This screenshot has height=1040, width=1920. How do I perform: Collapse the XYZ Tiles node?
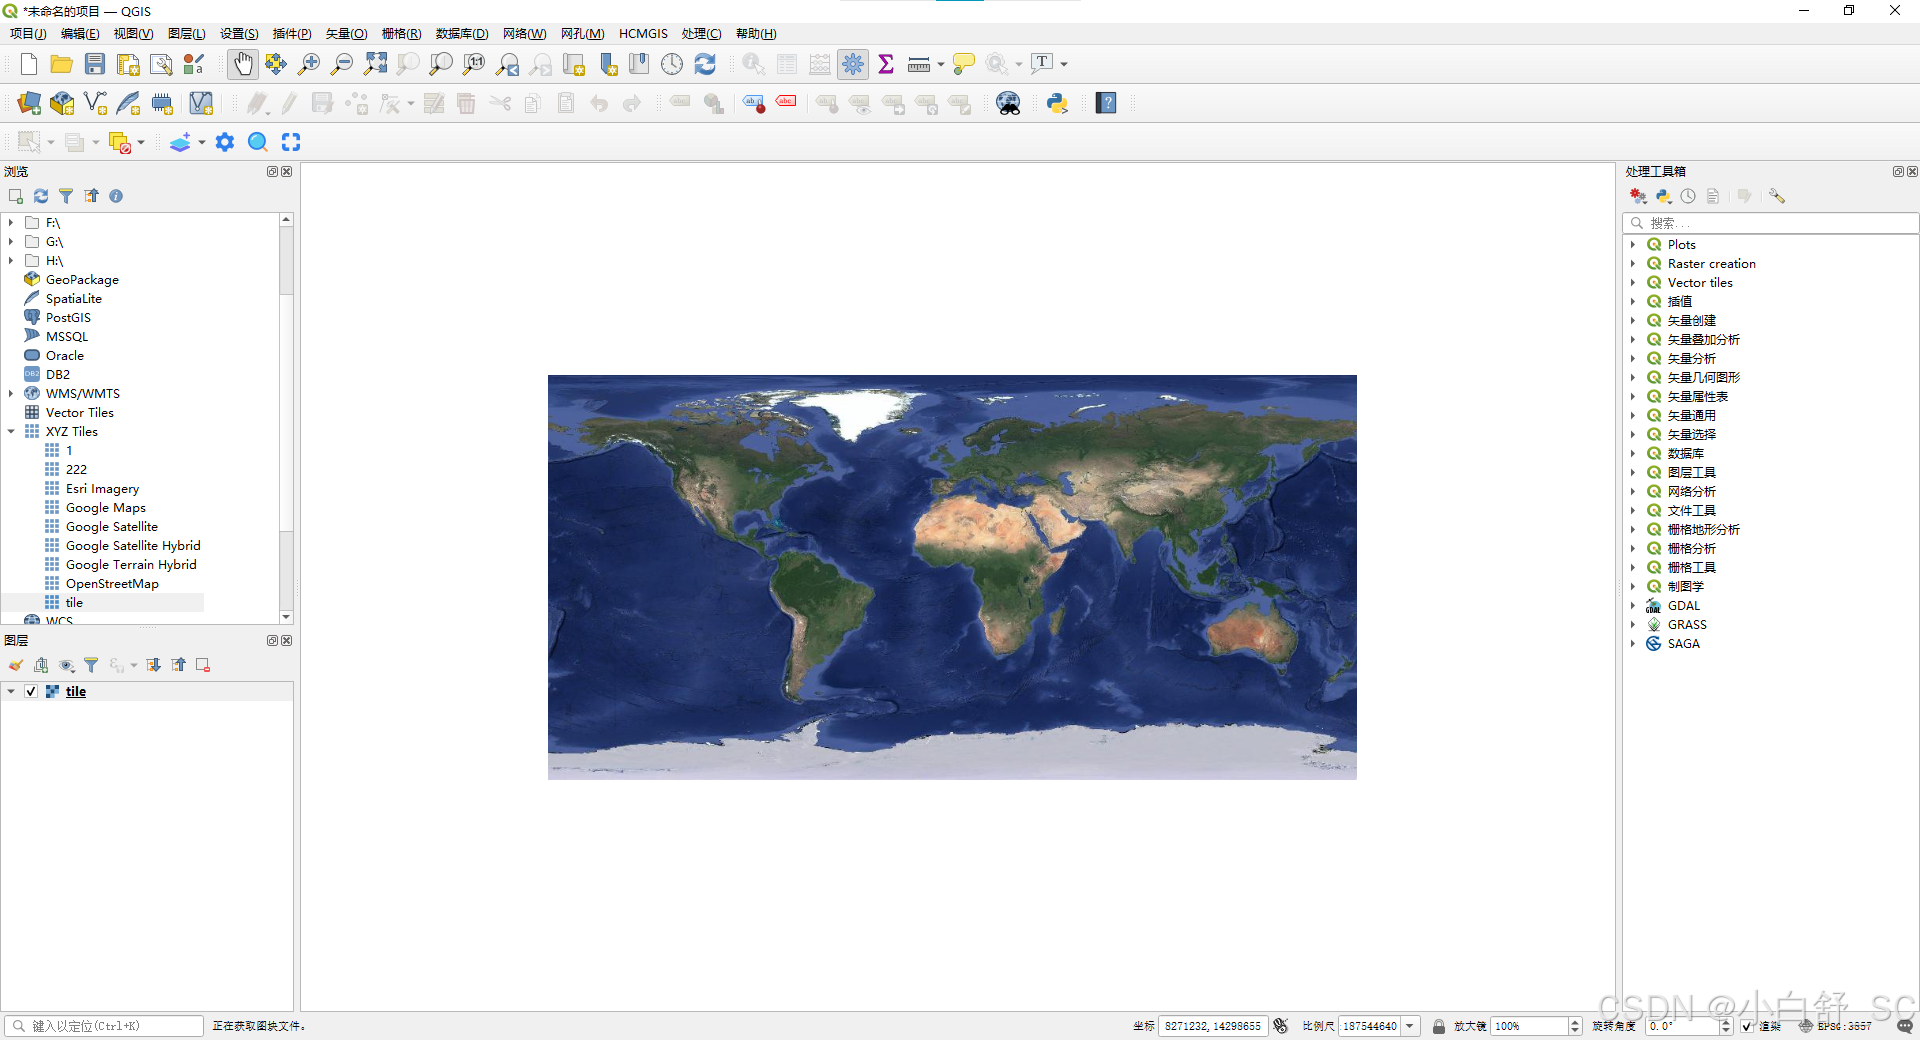tap(11, 432)
